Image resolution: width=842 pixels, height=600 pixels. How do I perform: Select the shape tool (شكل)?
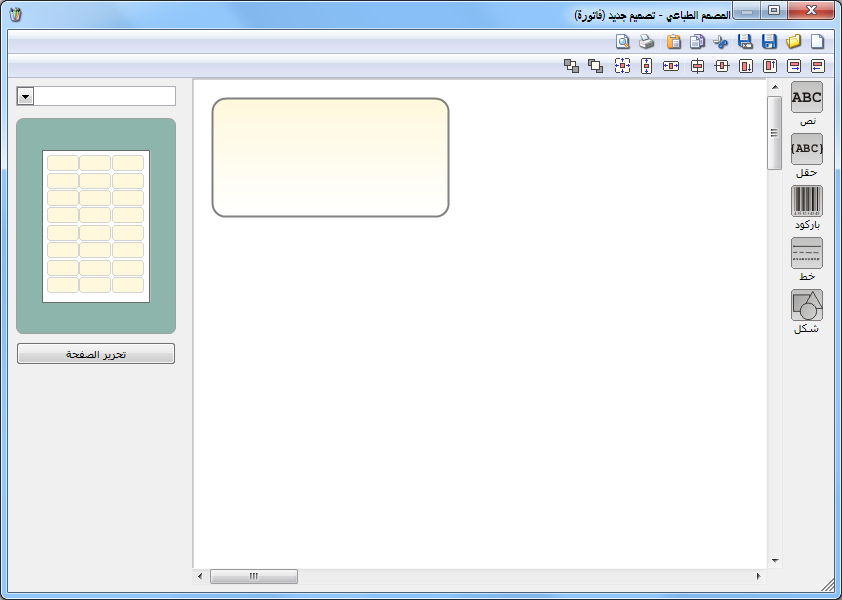807,305
